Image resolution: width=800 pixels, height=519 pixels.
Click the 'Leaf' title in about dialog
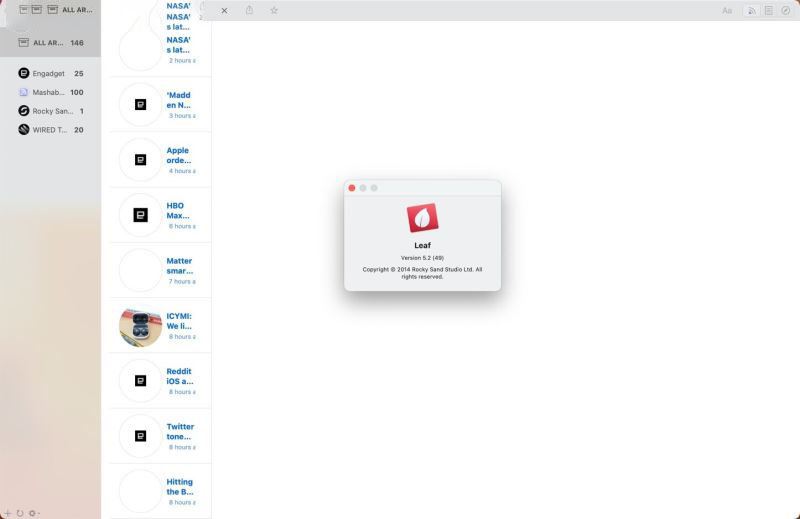[422, 245]
